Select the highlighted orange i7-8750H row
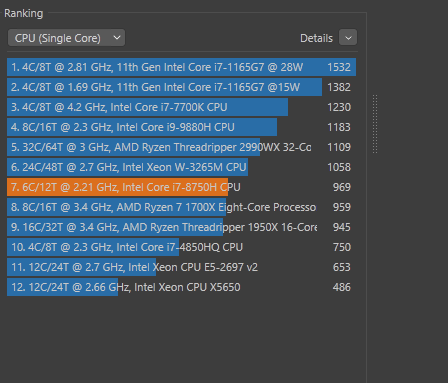The height and width of the screenshot is (383, 448). pos(181,187)
